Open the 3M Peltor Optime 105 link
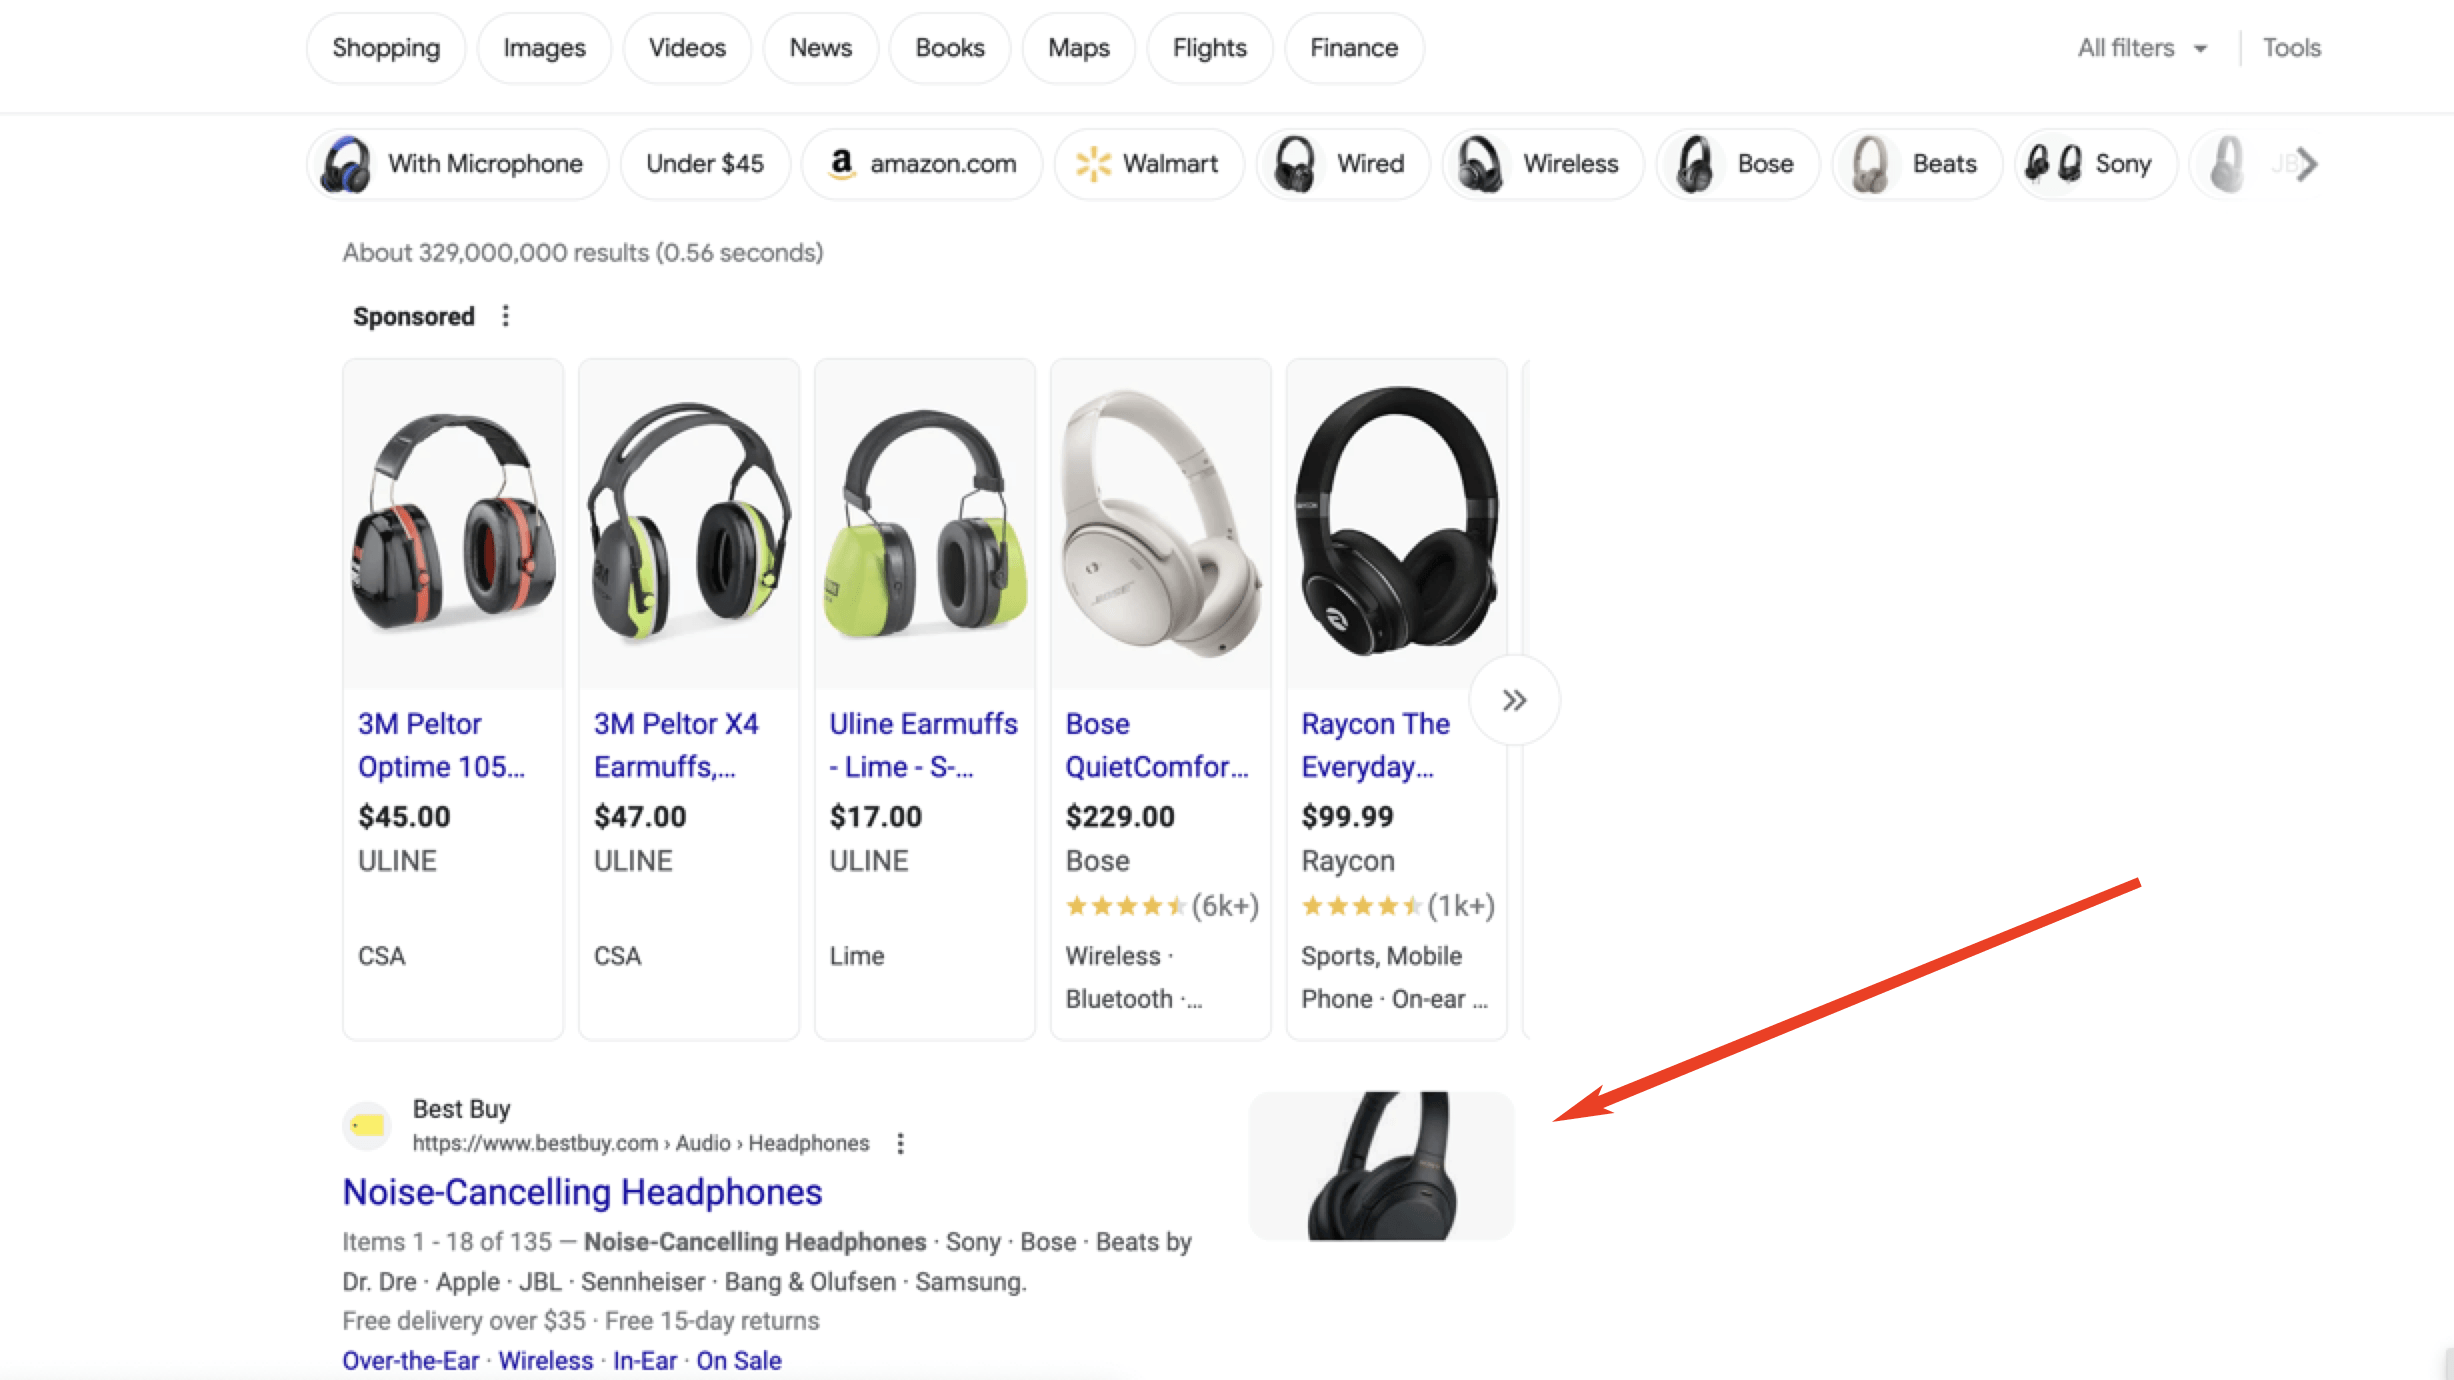Viewport: 2454px width, 1380px height. (x=441, y=745)
